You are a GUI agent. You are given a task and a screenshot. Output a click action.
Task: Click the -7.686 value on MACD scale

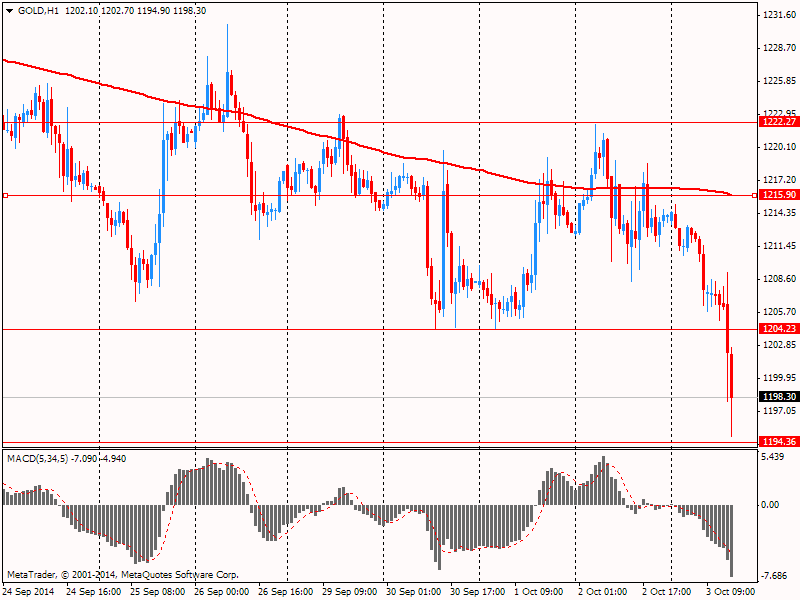[x=775, y=576]
